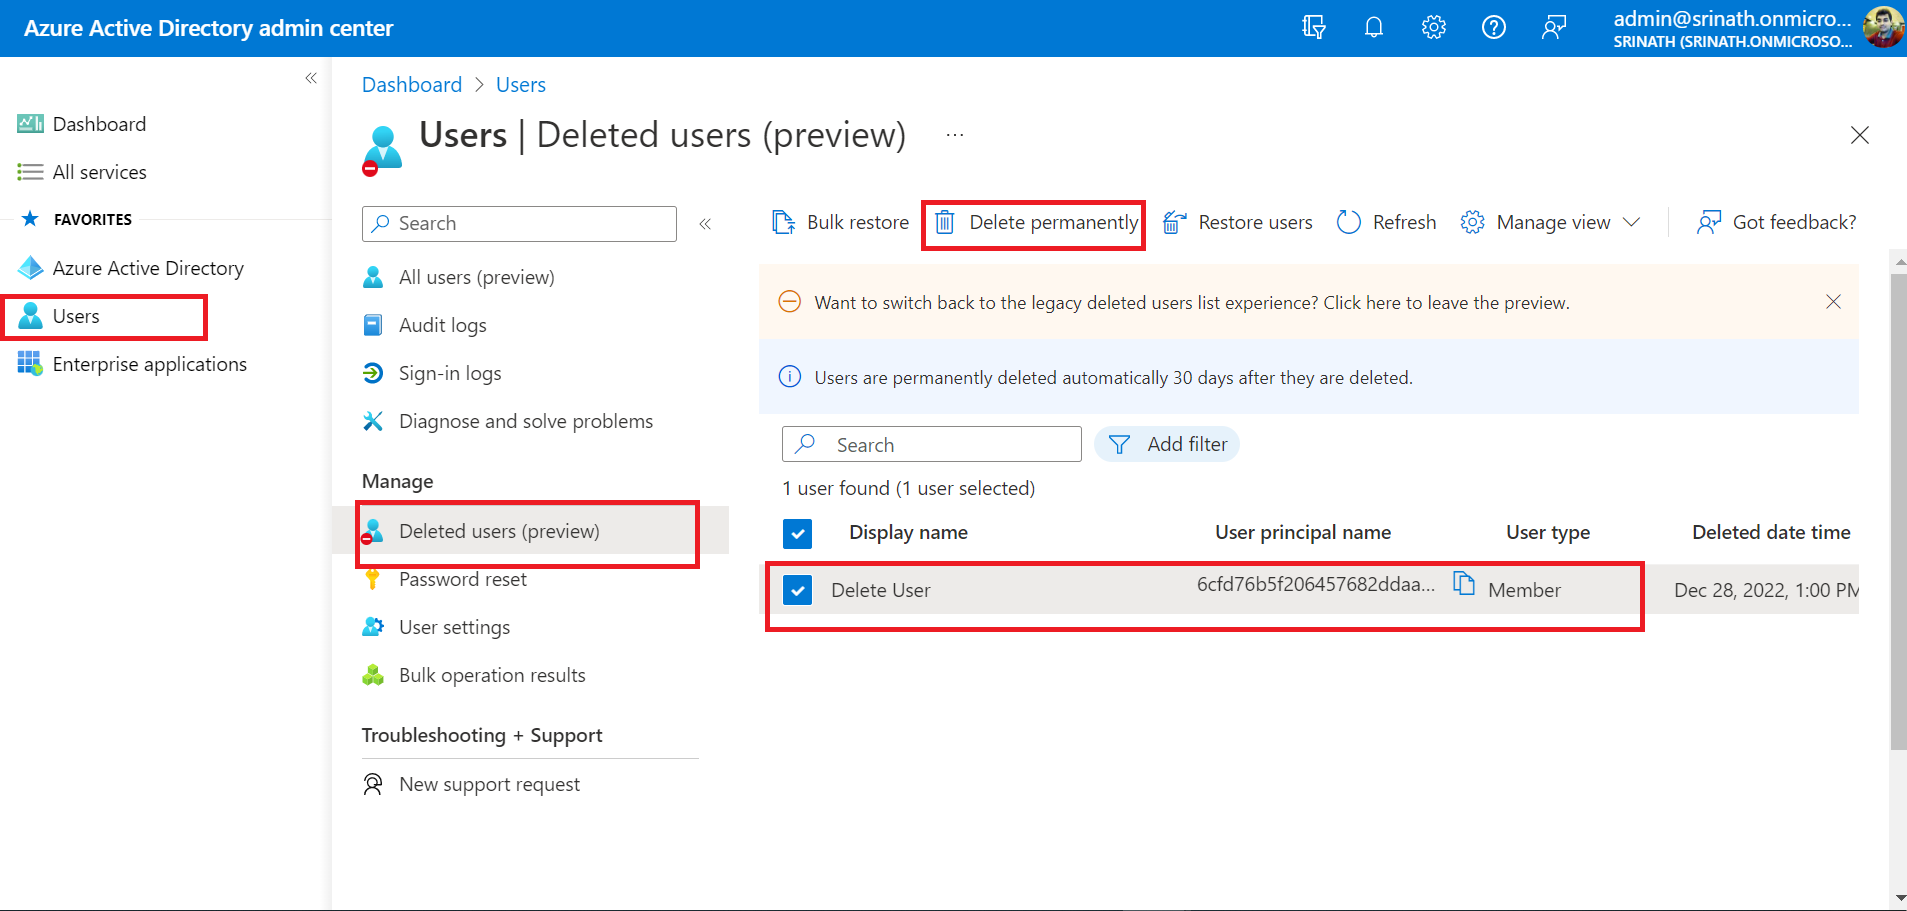This screenshot has width=1907, height=911.
Task: Dismiss the legacy experience preview banner
Action: [x=1833, y=302]
